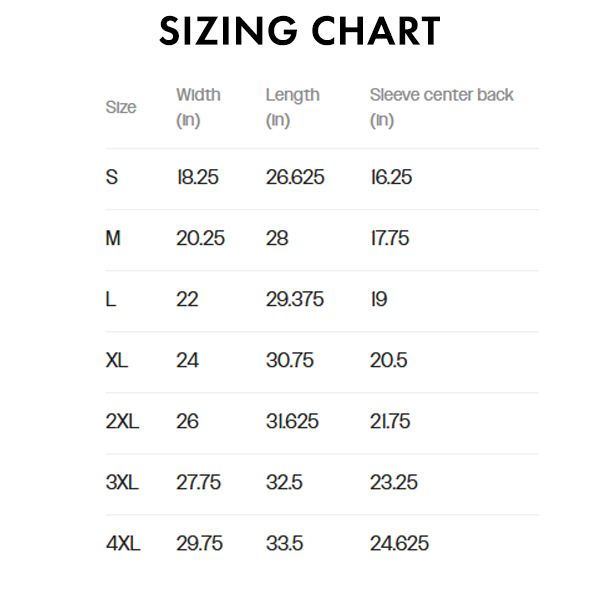Click the 17.75 sleeve value
Screen dimensions: 600x600
pyautogui.click(x=390, y=239)
